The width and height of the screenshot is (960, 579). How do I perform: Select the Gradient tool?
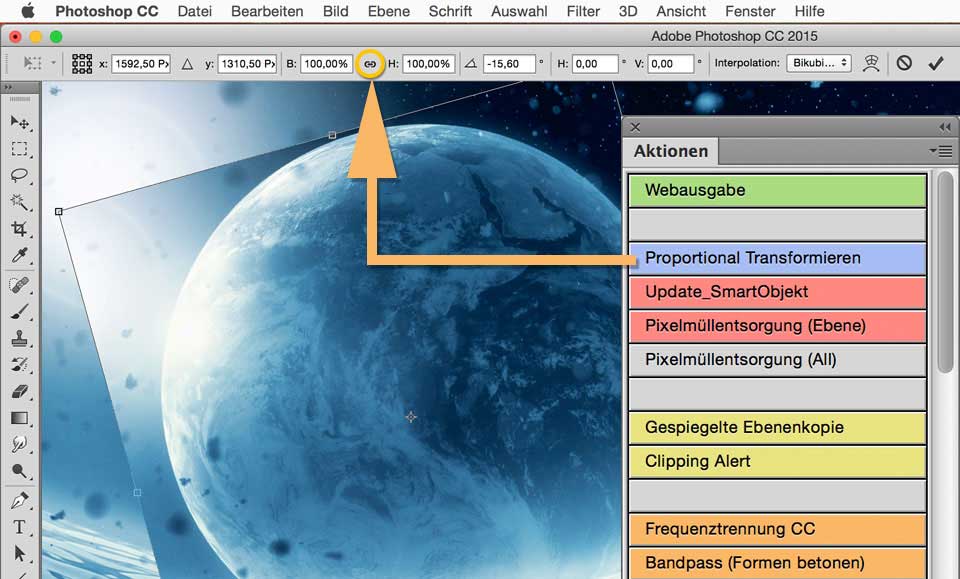tap(20, 418)
